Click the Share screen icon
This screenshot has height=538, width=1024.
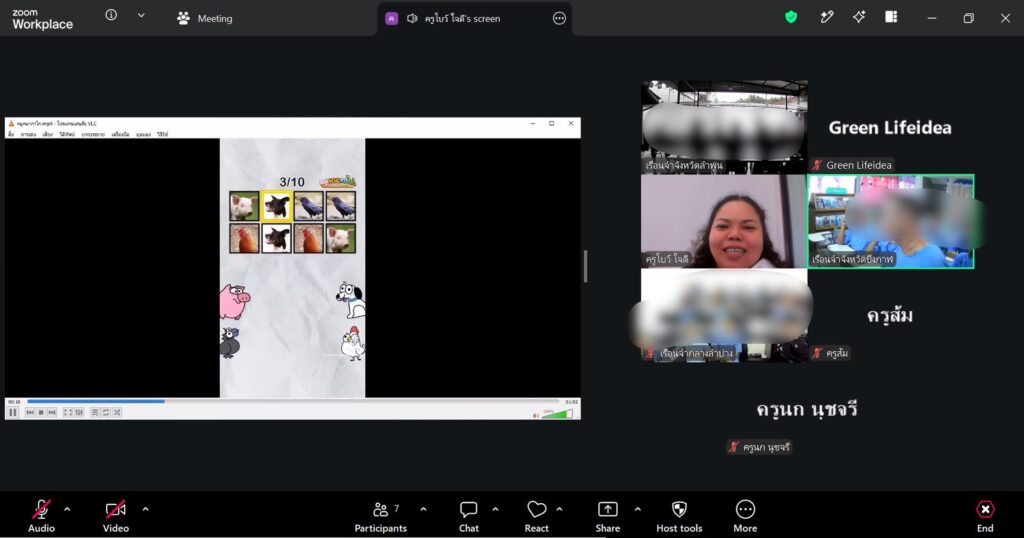(x=607, y=509)
